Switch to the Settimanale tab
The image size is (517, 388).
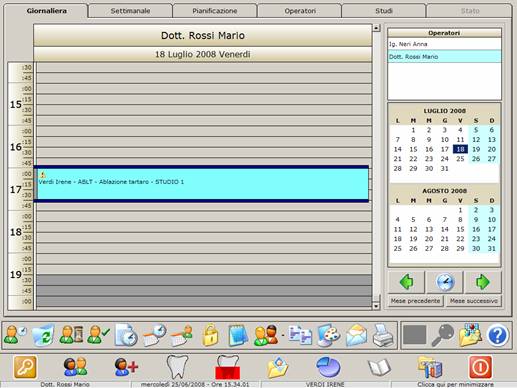pos(130,11)
